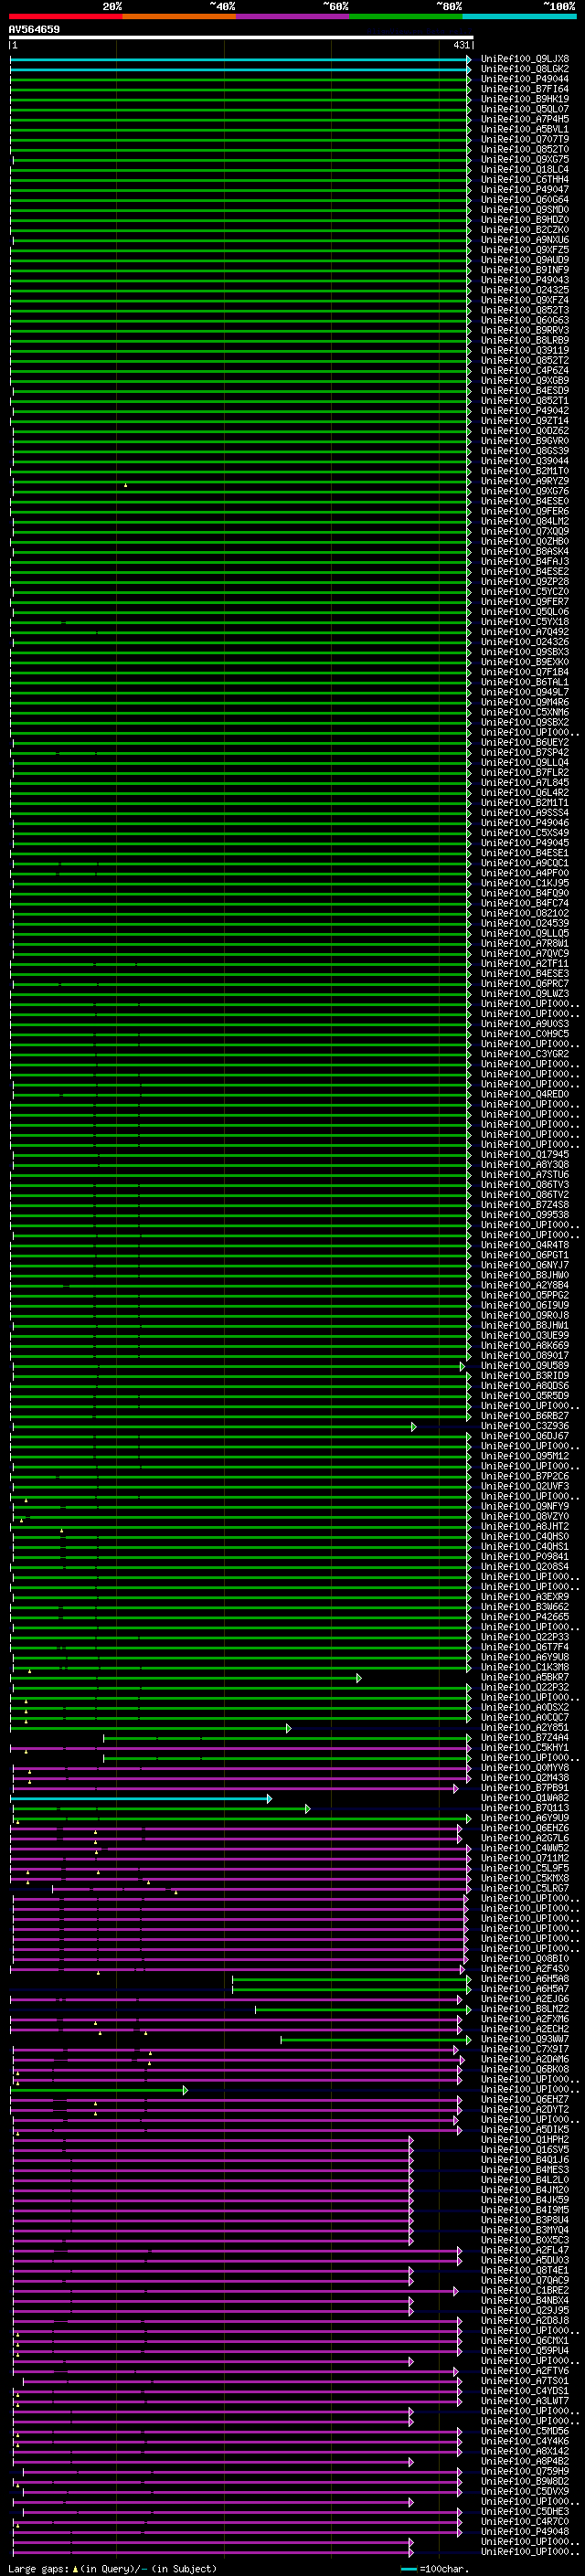The height and width of the screenshot is (2576, 585).
Task: Open hit UniRef100_P49044
Action: [525, 79]
